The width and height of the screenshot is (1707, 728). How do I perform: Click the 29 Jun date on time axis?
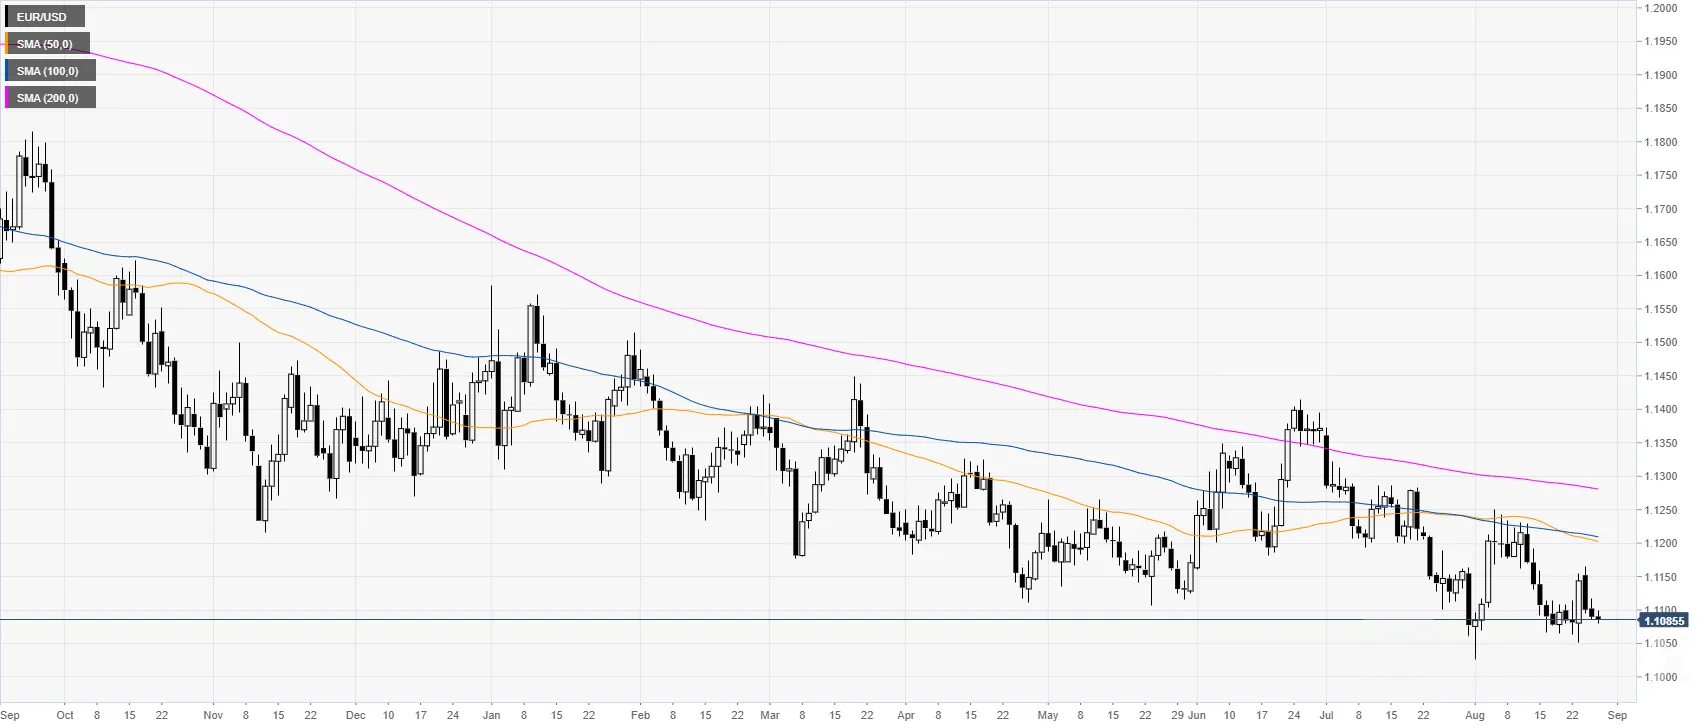pos(1189,715)
